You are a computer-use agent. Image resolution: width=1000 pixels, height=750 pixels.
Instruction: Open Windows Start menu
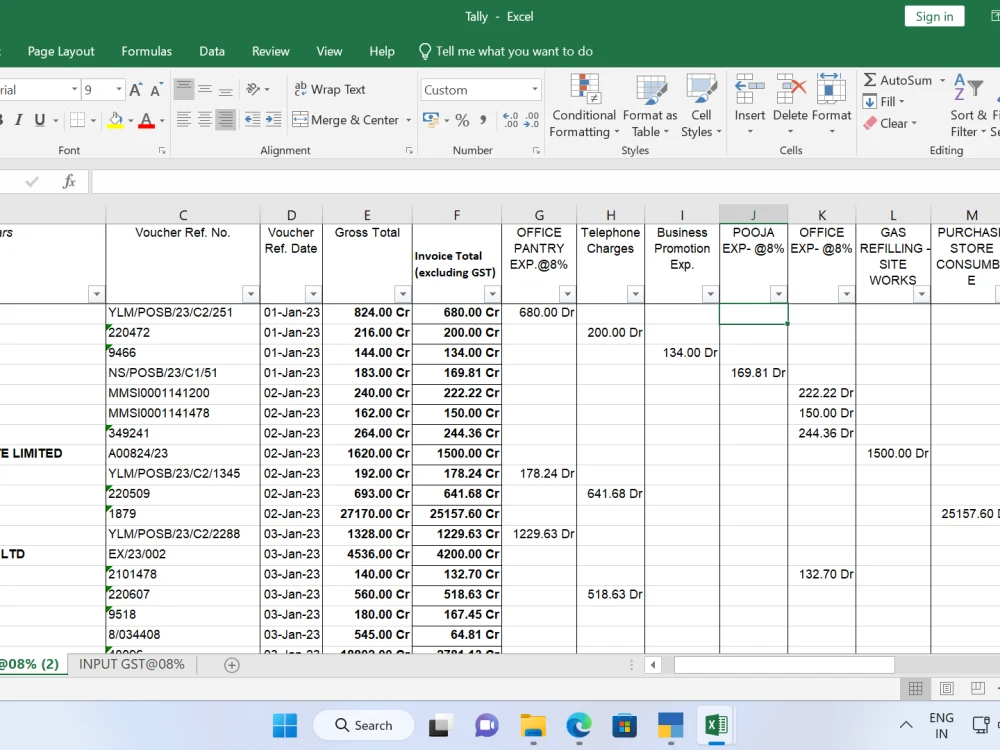[284, 725]
